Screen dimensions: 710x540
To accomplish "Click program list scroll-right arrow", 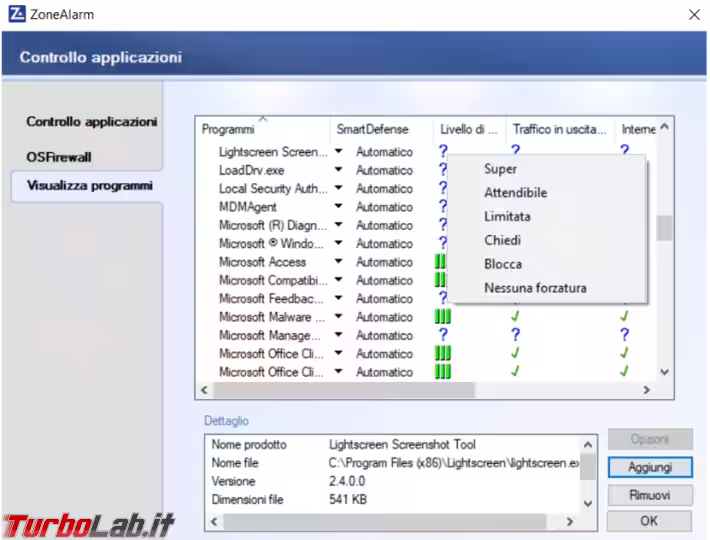I will 647,390.
